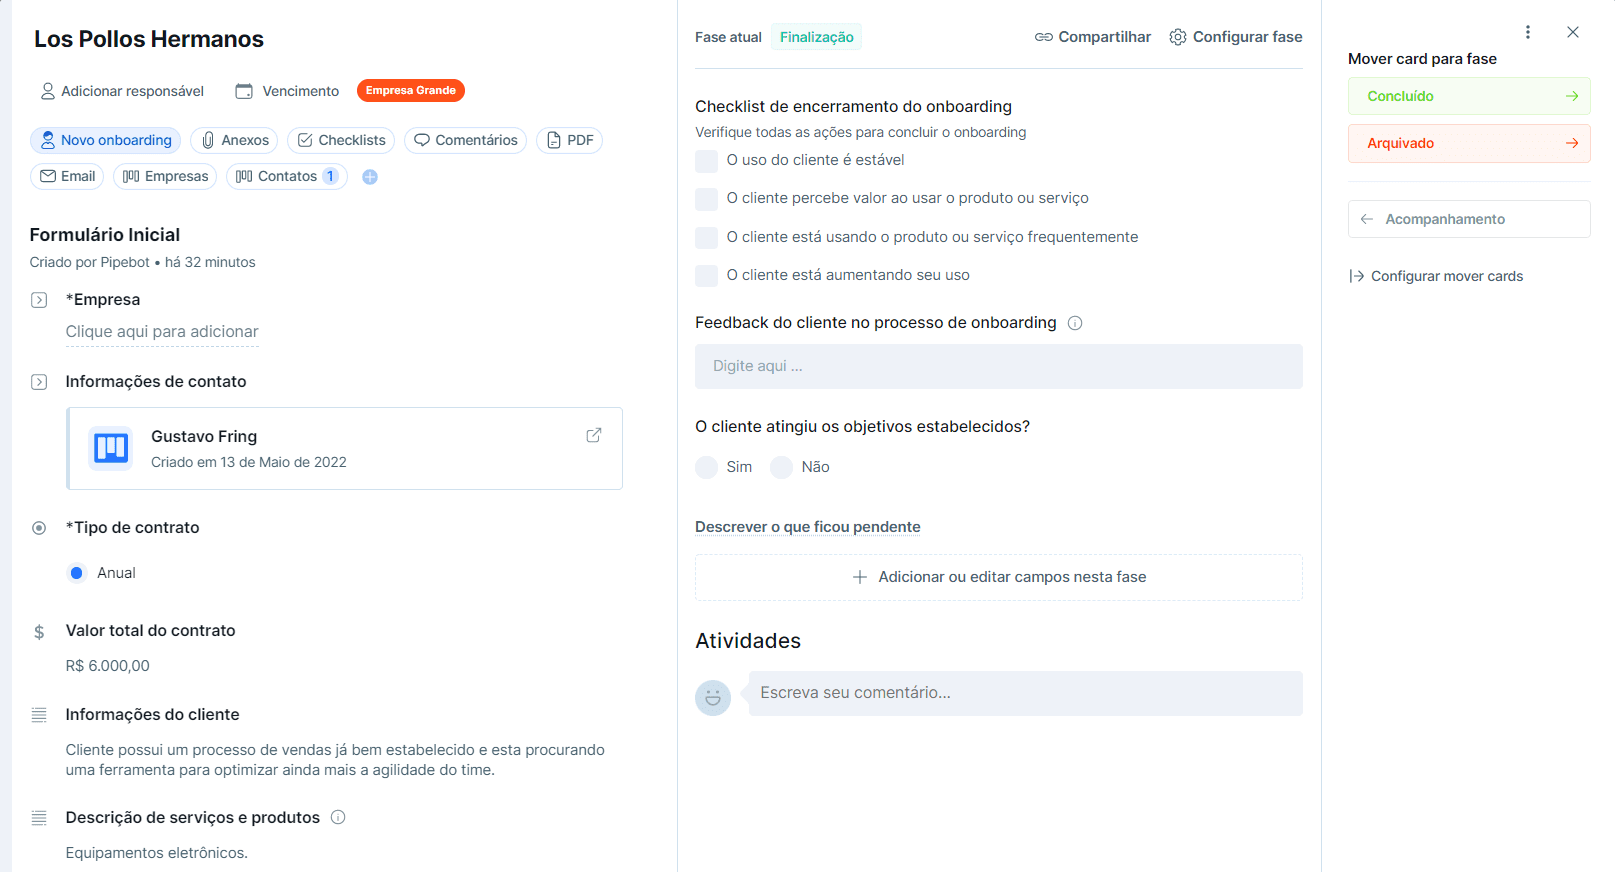Image resolution: width=1615 pixels, height=872 pixels.
Task: Open Configurar fase settings
Action: pyautogui.click(x=1236, y=37)
